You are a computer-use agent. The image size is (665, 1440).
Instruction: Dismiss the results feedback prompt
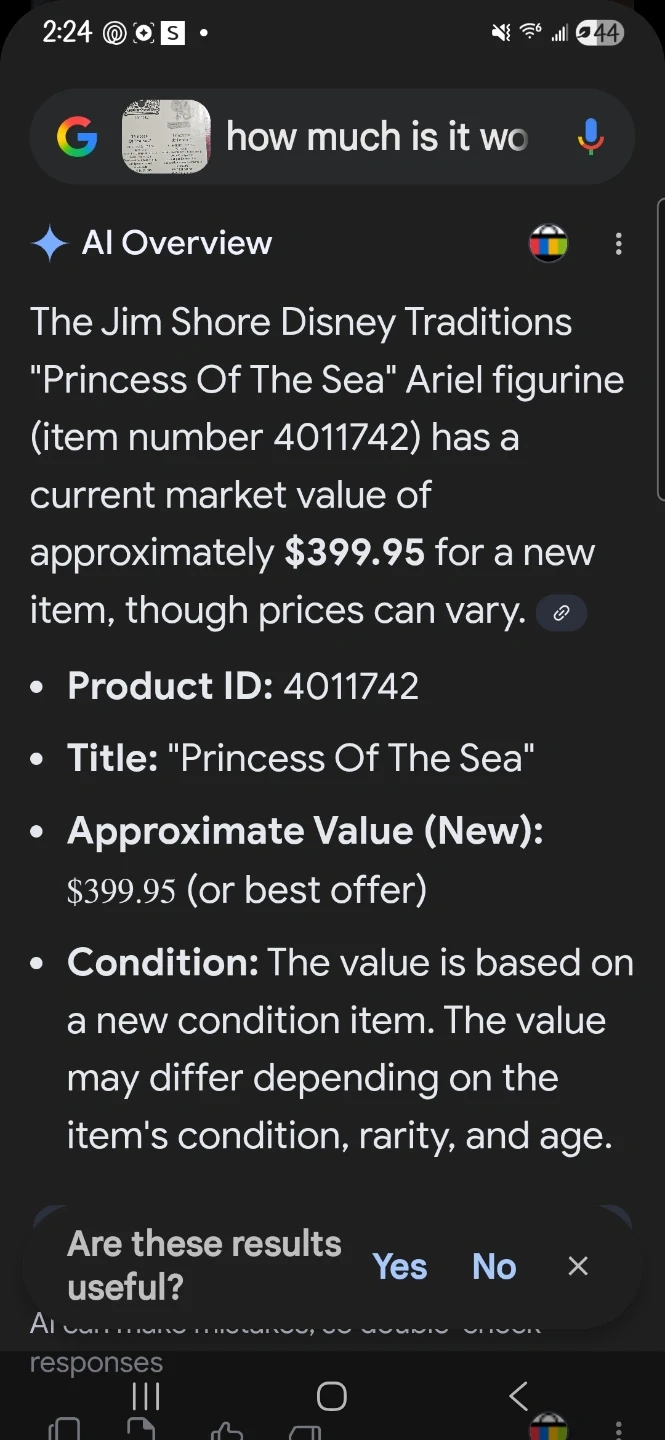coord(578,1266)
